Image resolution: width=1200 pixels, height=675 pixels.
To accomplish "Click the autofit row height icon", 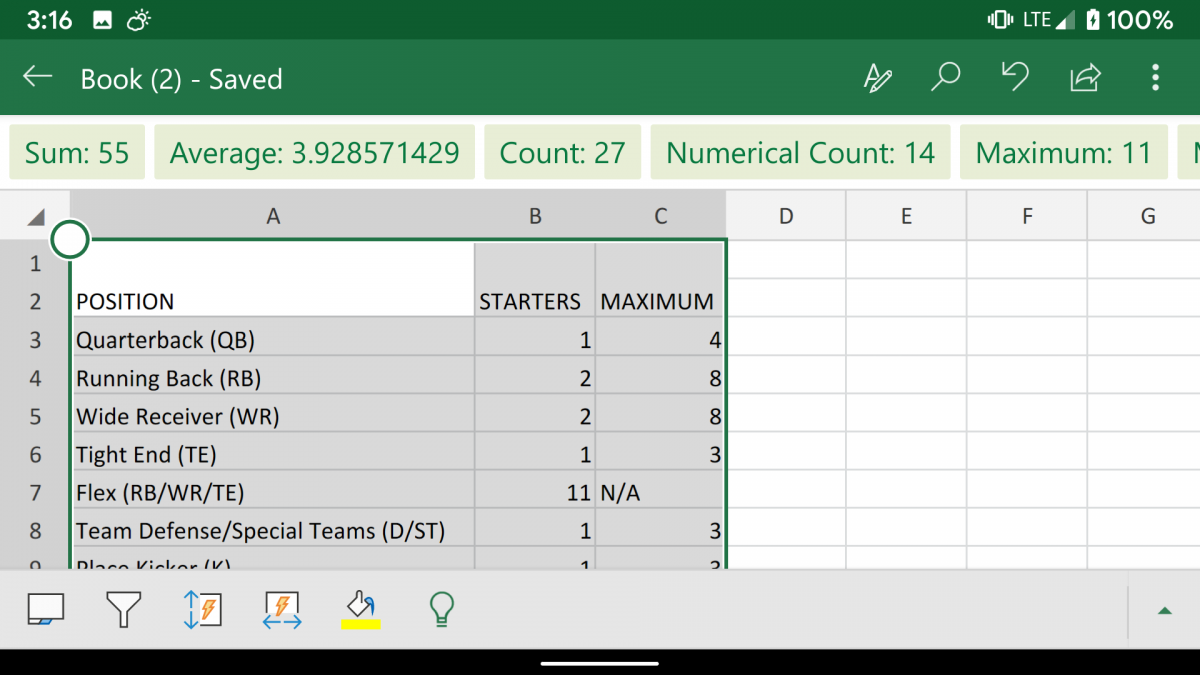I will [x=203, y=609].
